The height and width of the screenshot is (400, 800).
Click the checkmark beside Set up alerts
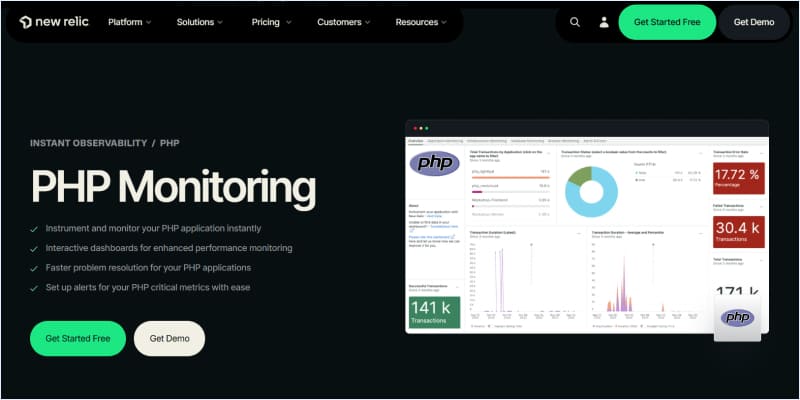click(34, 288)
